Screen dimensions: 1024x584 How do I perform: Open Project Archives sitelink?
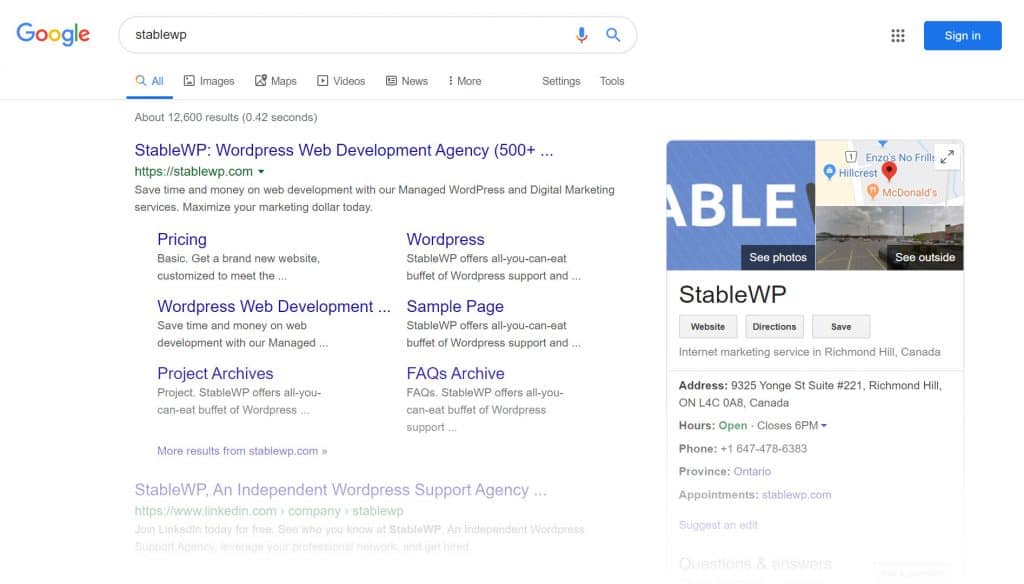pos(215,373)
